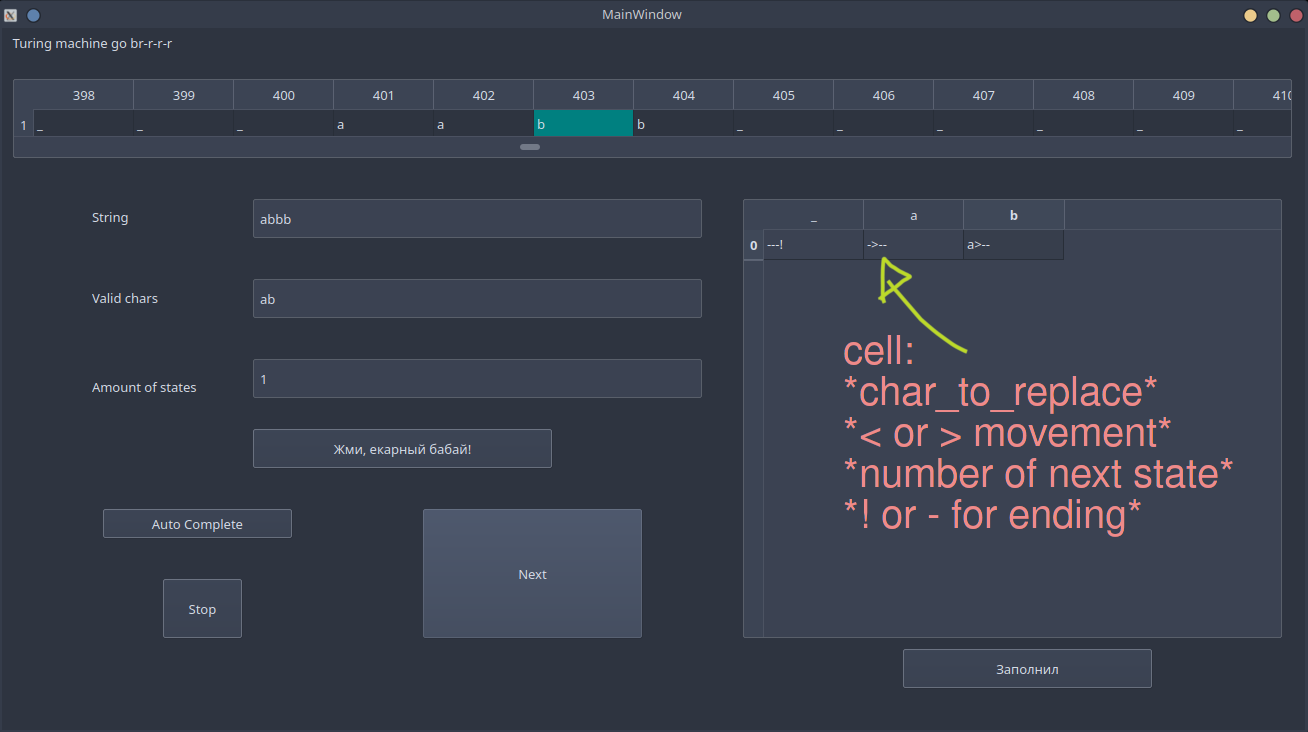
Task: Select blank tape cell under 409
Action: point(1183,123)
